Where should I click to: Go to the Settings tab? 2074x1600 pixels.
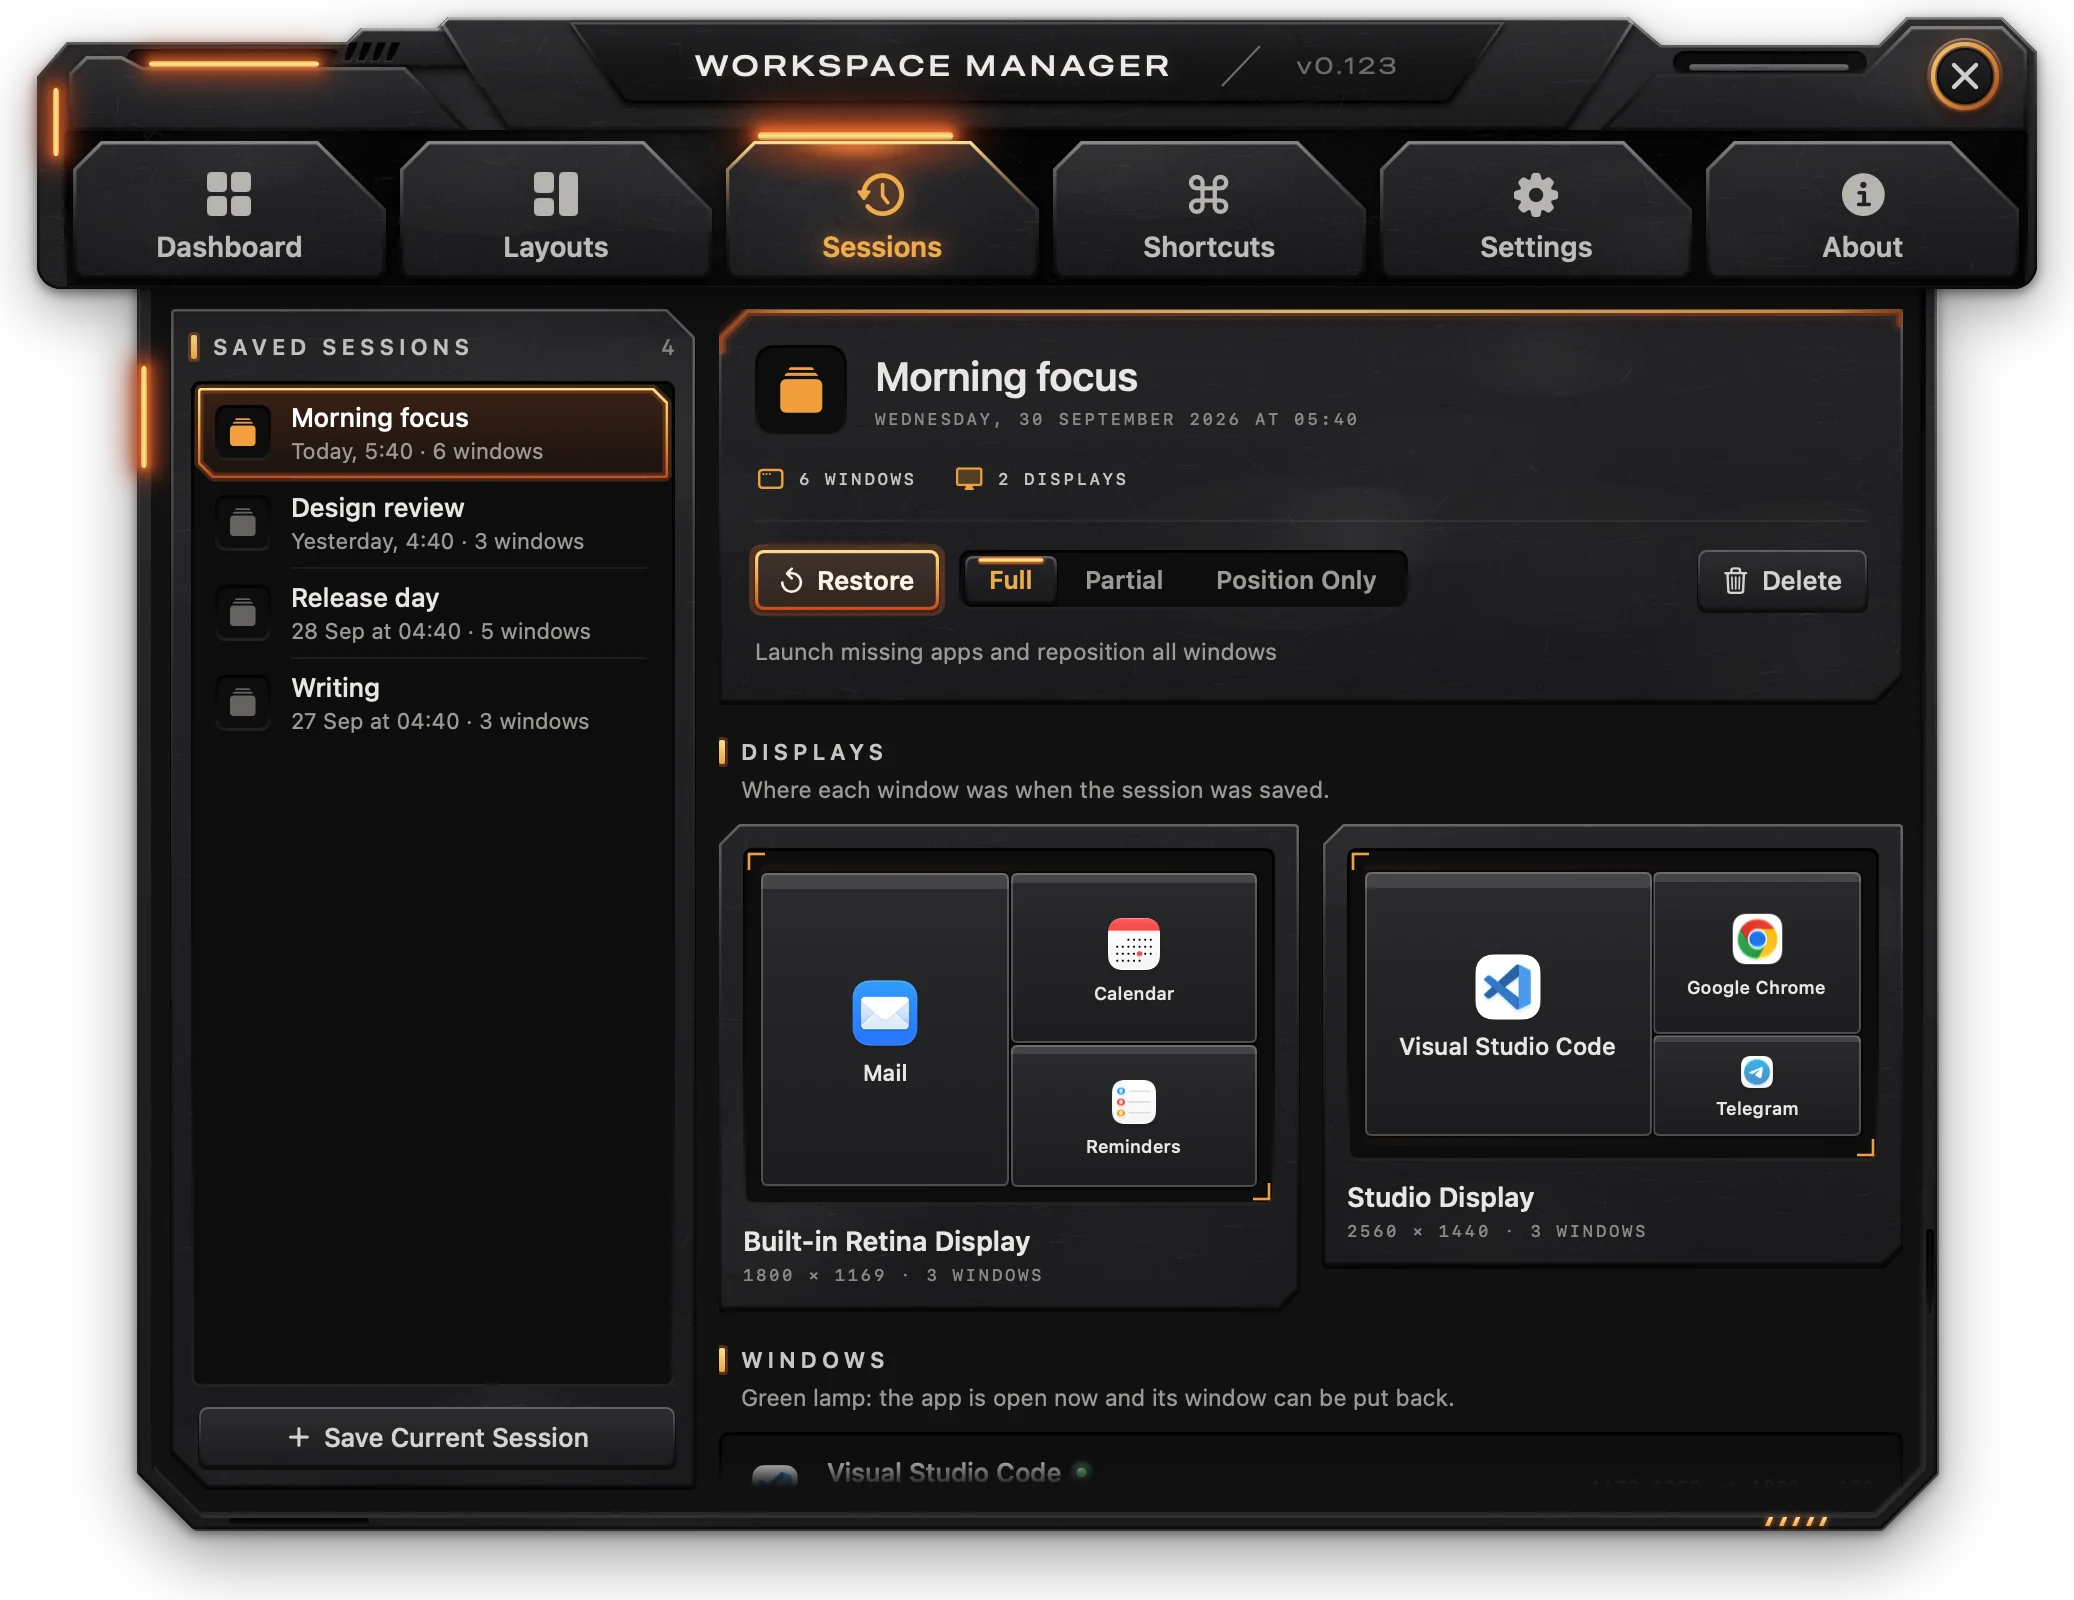pos(1535,212)
